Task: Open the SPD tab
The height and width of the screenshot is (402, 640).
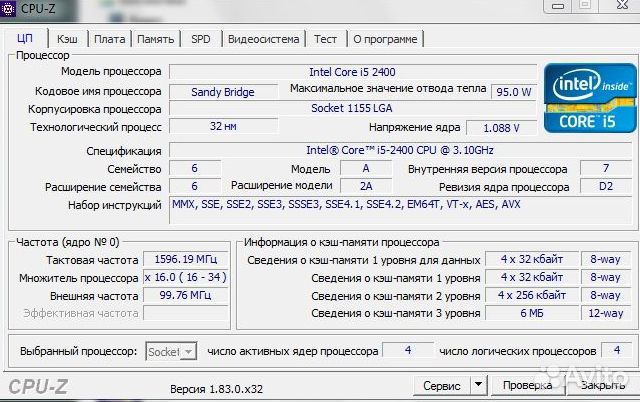Action: 201,39
